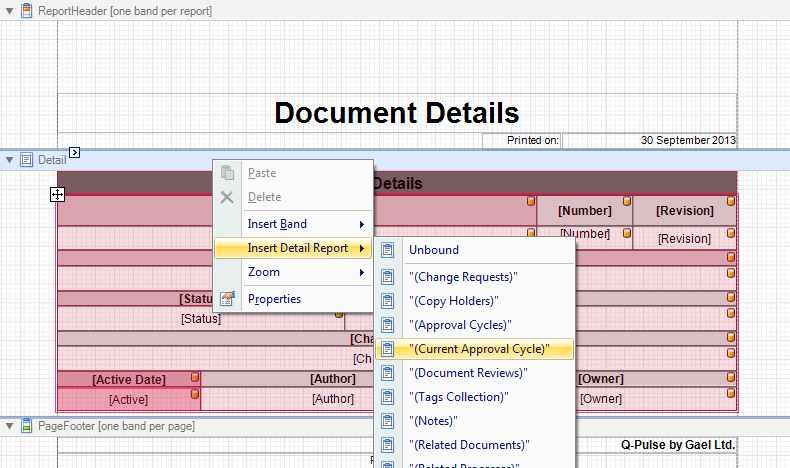
Task: Click data-binding marker on [Revision] header cell
Action: click(x=731, y=201)
